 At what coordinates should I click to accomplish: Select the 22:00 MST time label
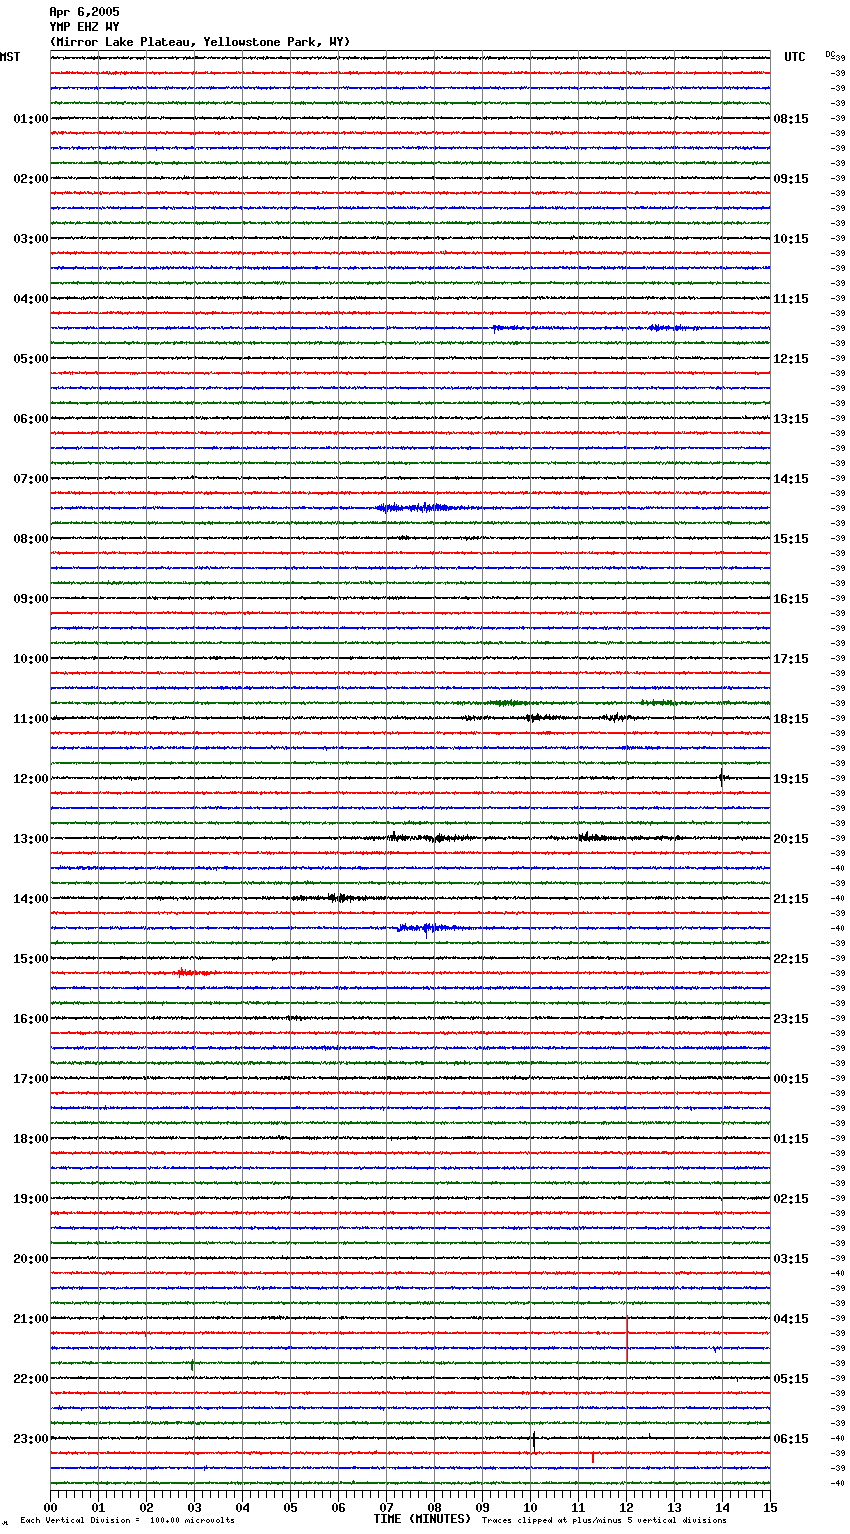[x=31, y=1379]
